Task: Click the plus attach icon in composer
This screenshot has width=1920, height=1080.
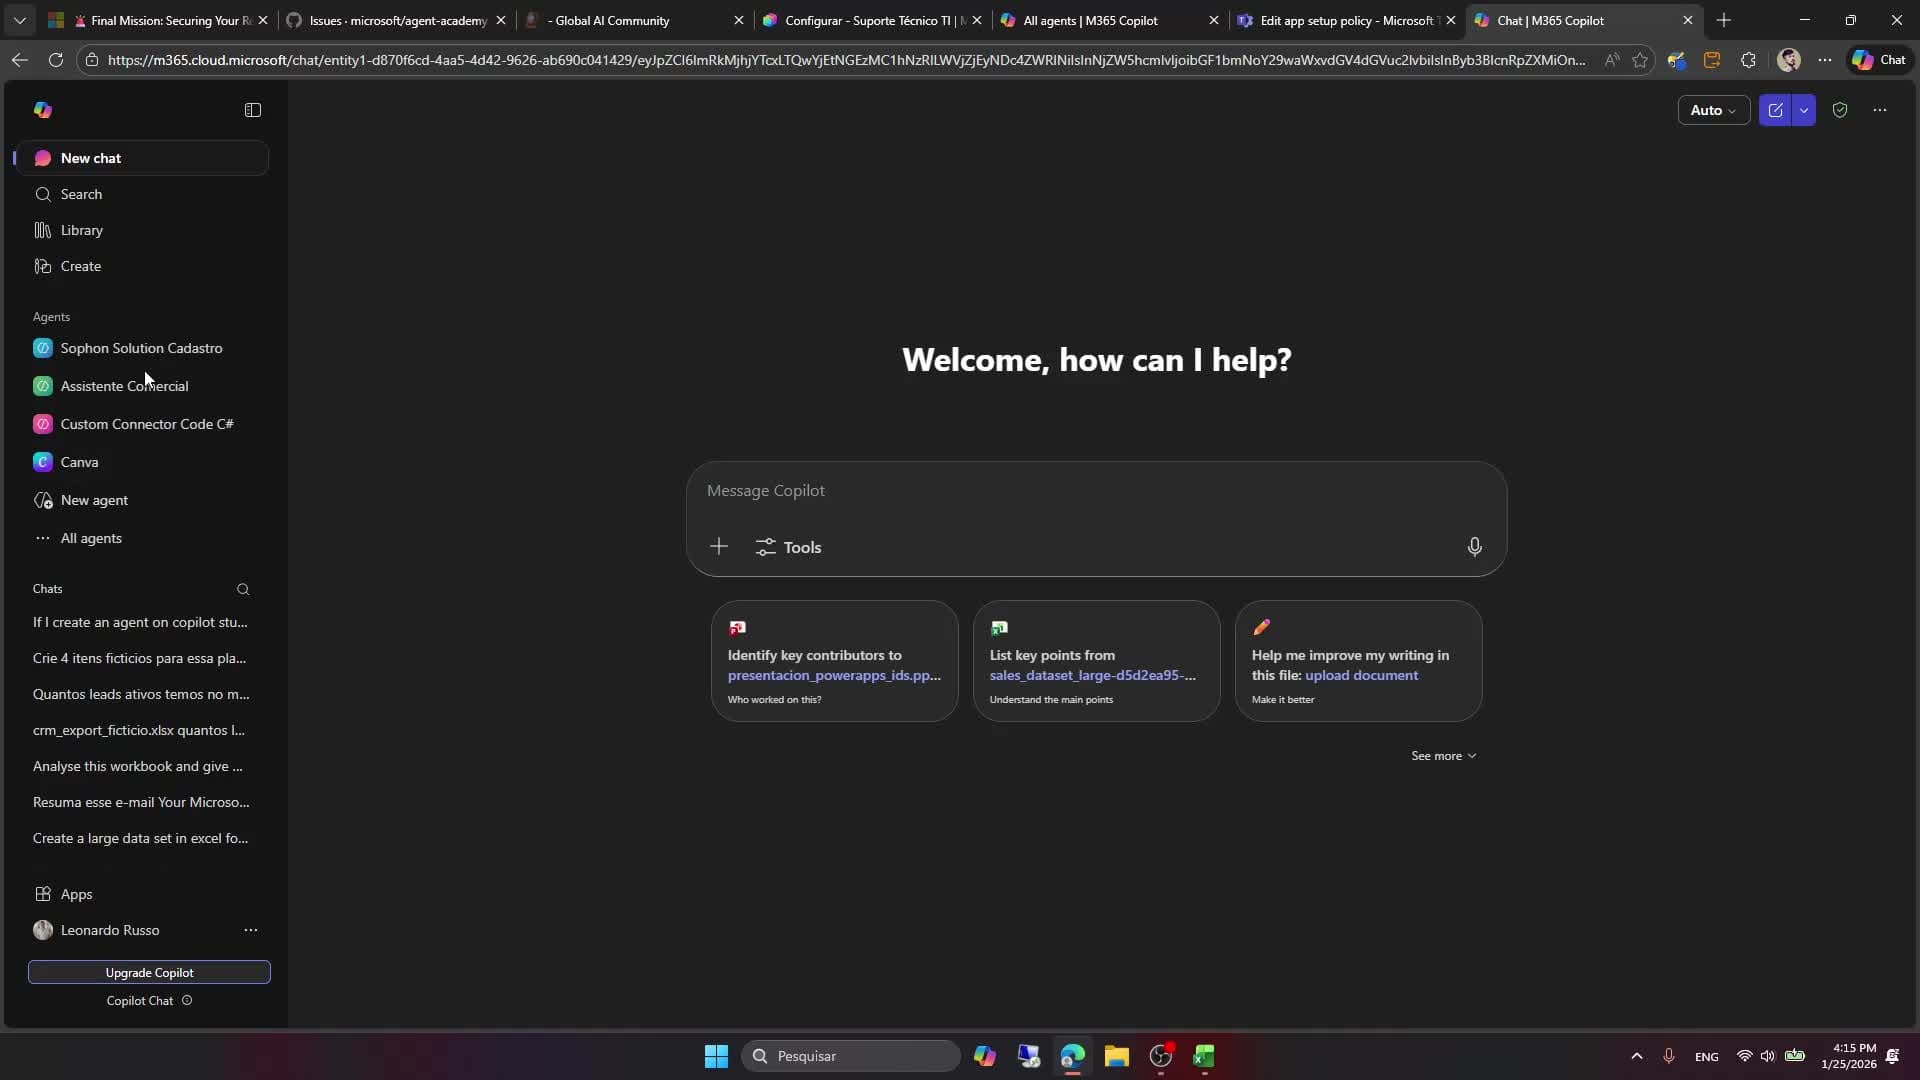Action: (719, 547)
